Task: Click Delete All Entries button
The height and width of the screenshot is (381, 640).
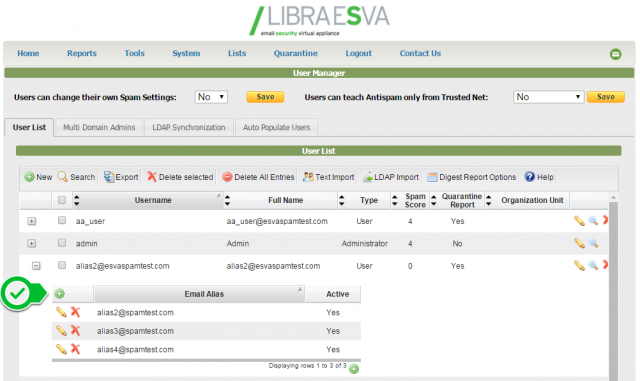Action: tap(258, 177)
